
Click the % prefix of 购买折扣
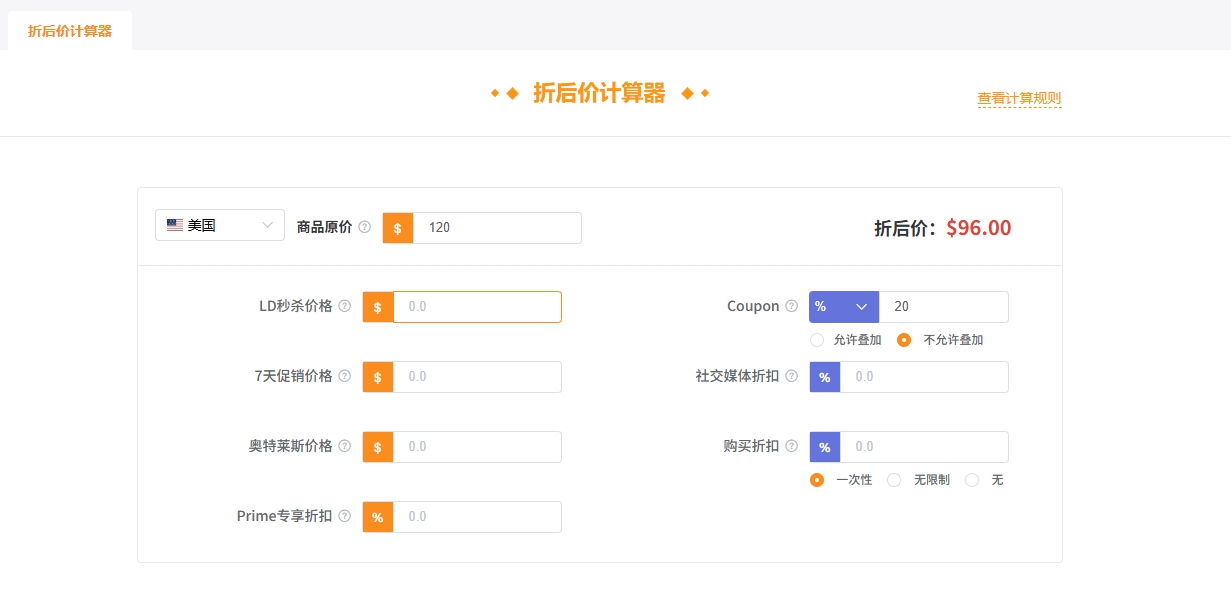point(825,447)
